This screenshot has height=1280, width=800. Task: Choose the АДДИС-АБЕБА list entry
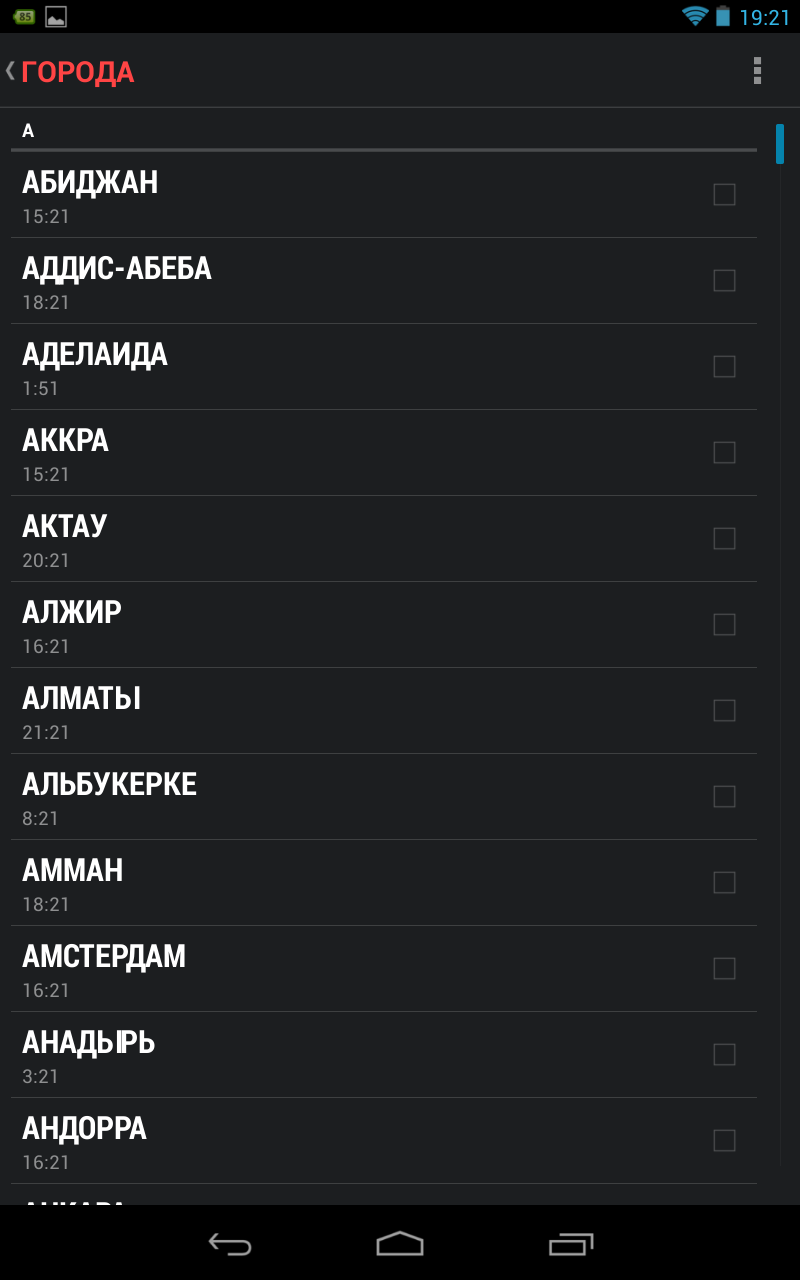[x=360, y=281]
